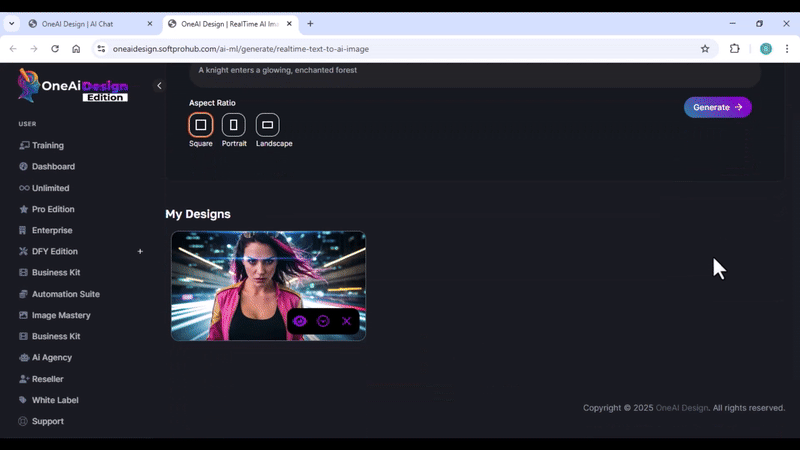800x450 pixels.
Task: Click the address bar URL
Action: pyautogui.click(x=241, y=49)
